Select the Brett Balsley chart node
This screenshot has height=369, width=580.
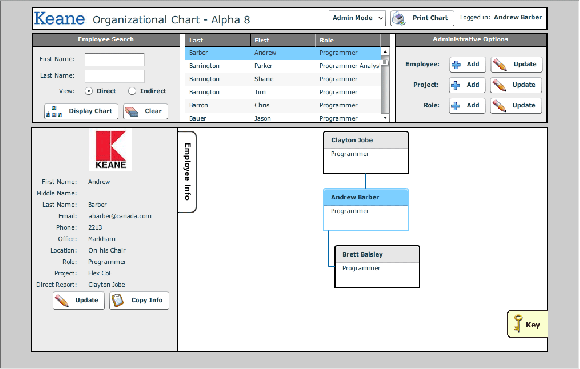(x=377, y=267)
